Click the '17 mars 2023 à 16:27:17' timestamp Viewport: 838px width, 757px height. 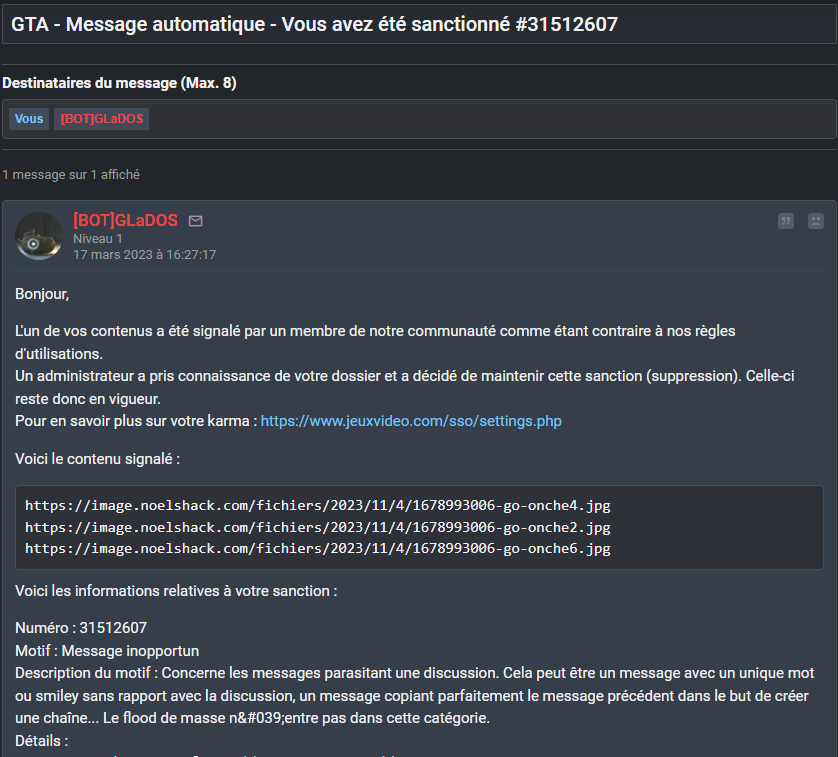tap(144, 255)
